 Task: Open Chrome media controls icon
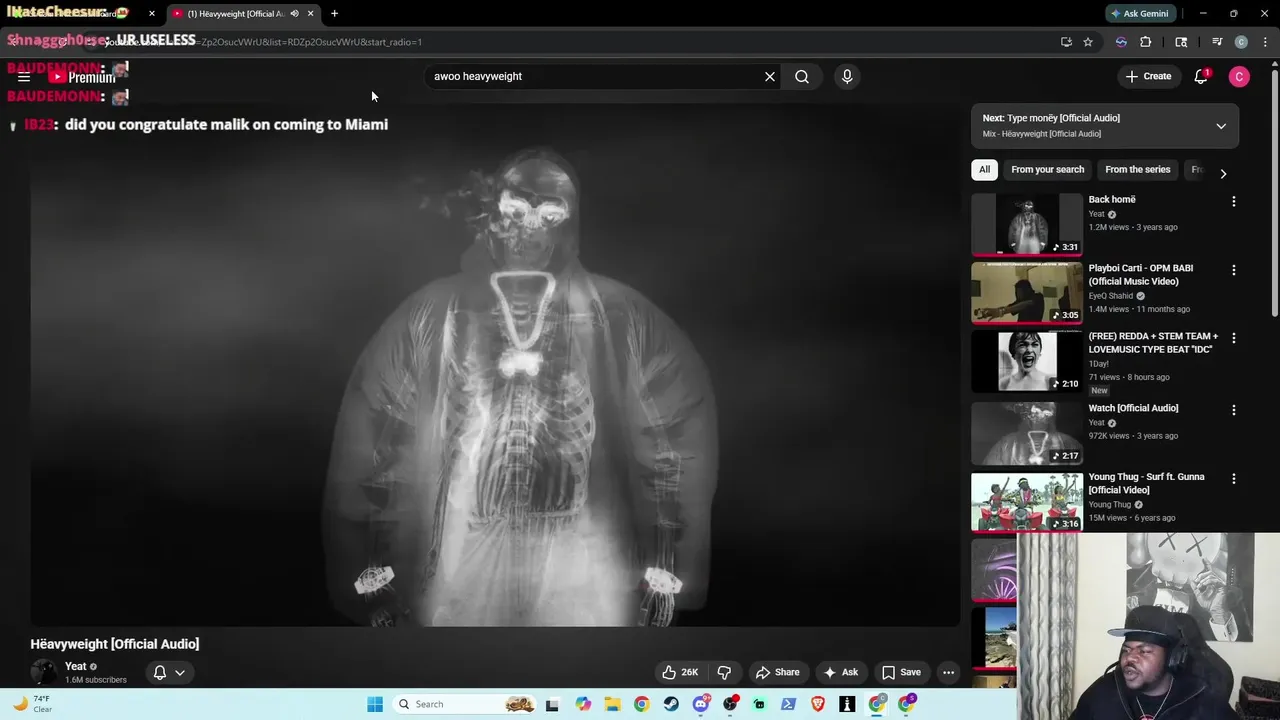tap(1217, 42)
